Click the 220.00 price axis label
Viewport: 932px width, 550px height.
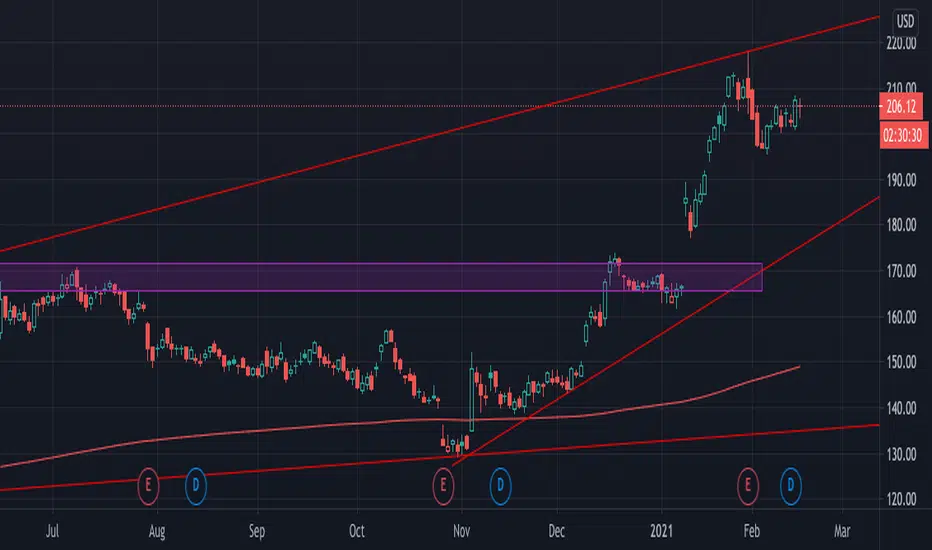[901, 43]
